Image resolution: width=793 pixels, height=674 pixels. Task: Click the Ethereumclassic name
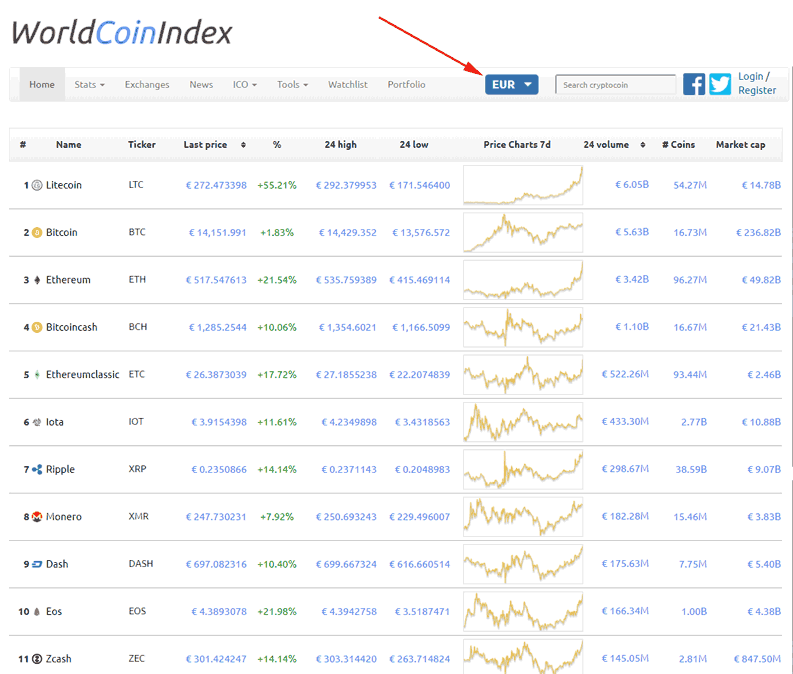(82, 375)
